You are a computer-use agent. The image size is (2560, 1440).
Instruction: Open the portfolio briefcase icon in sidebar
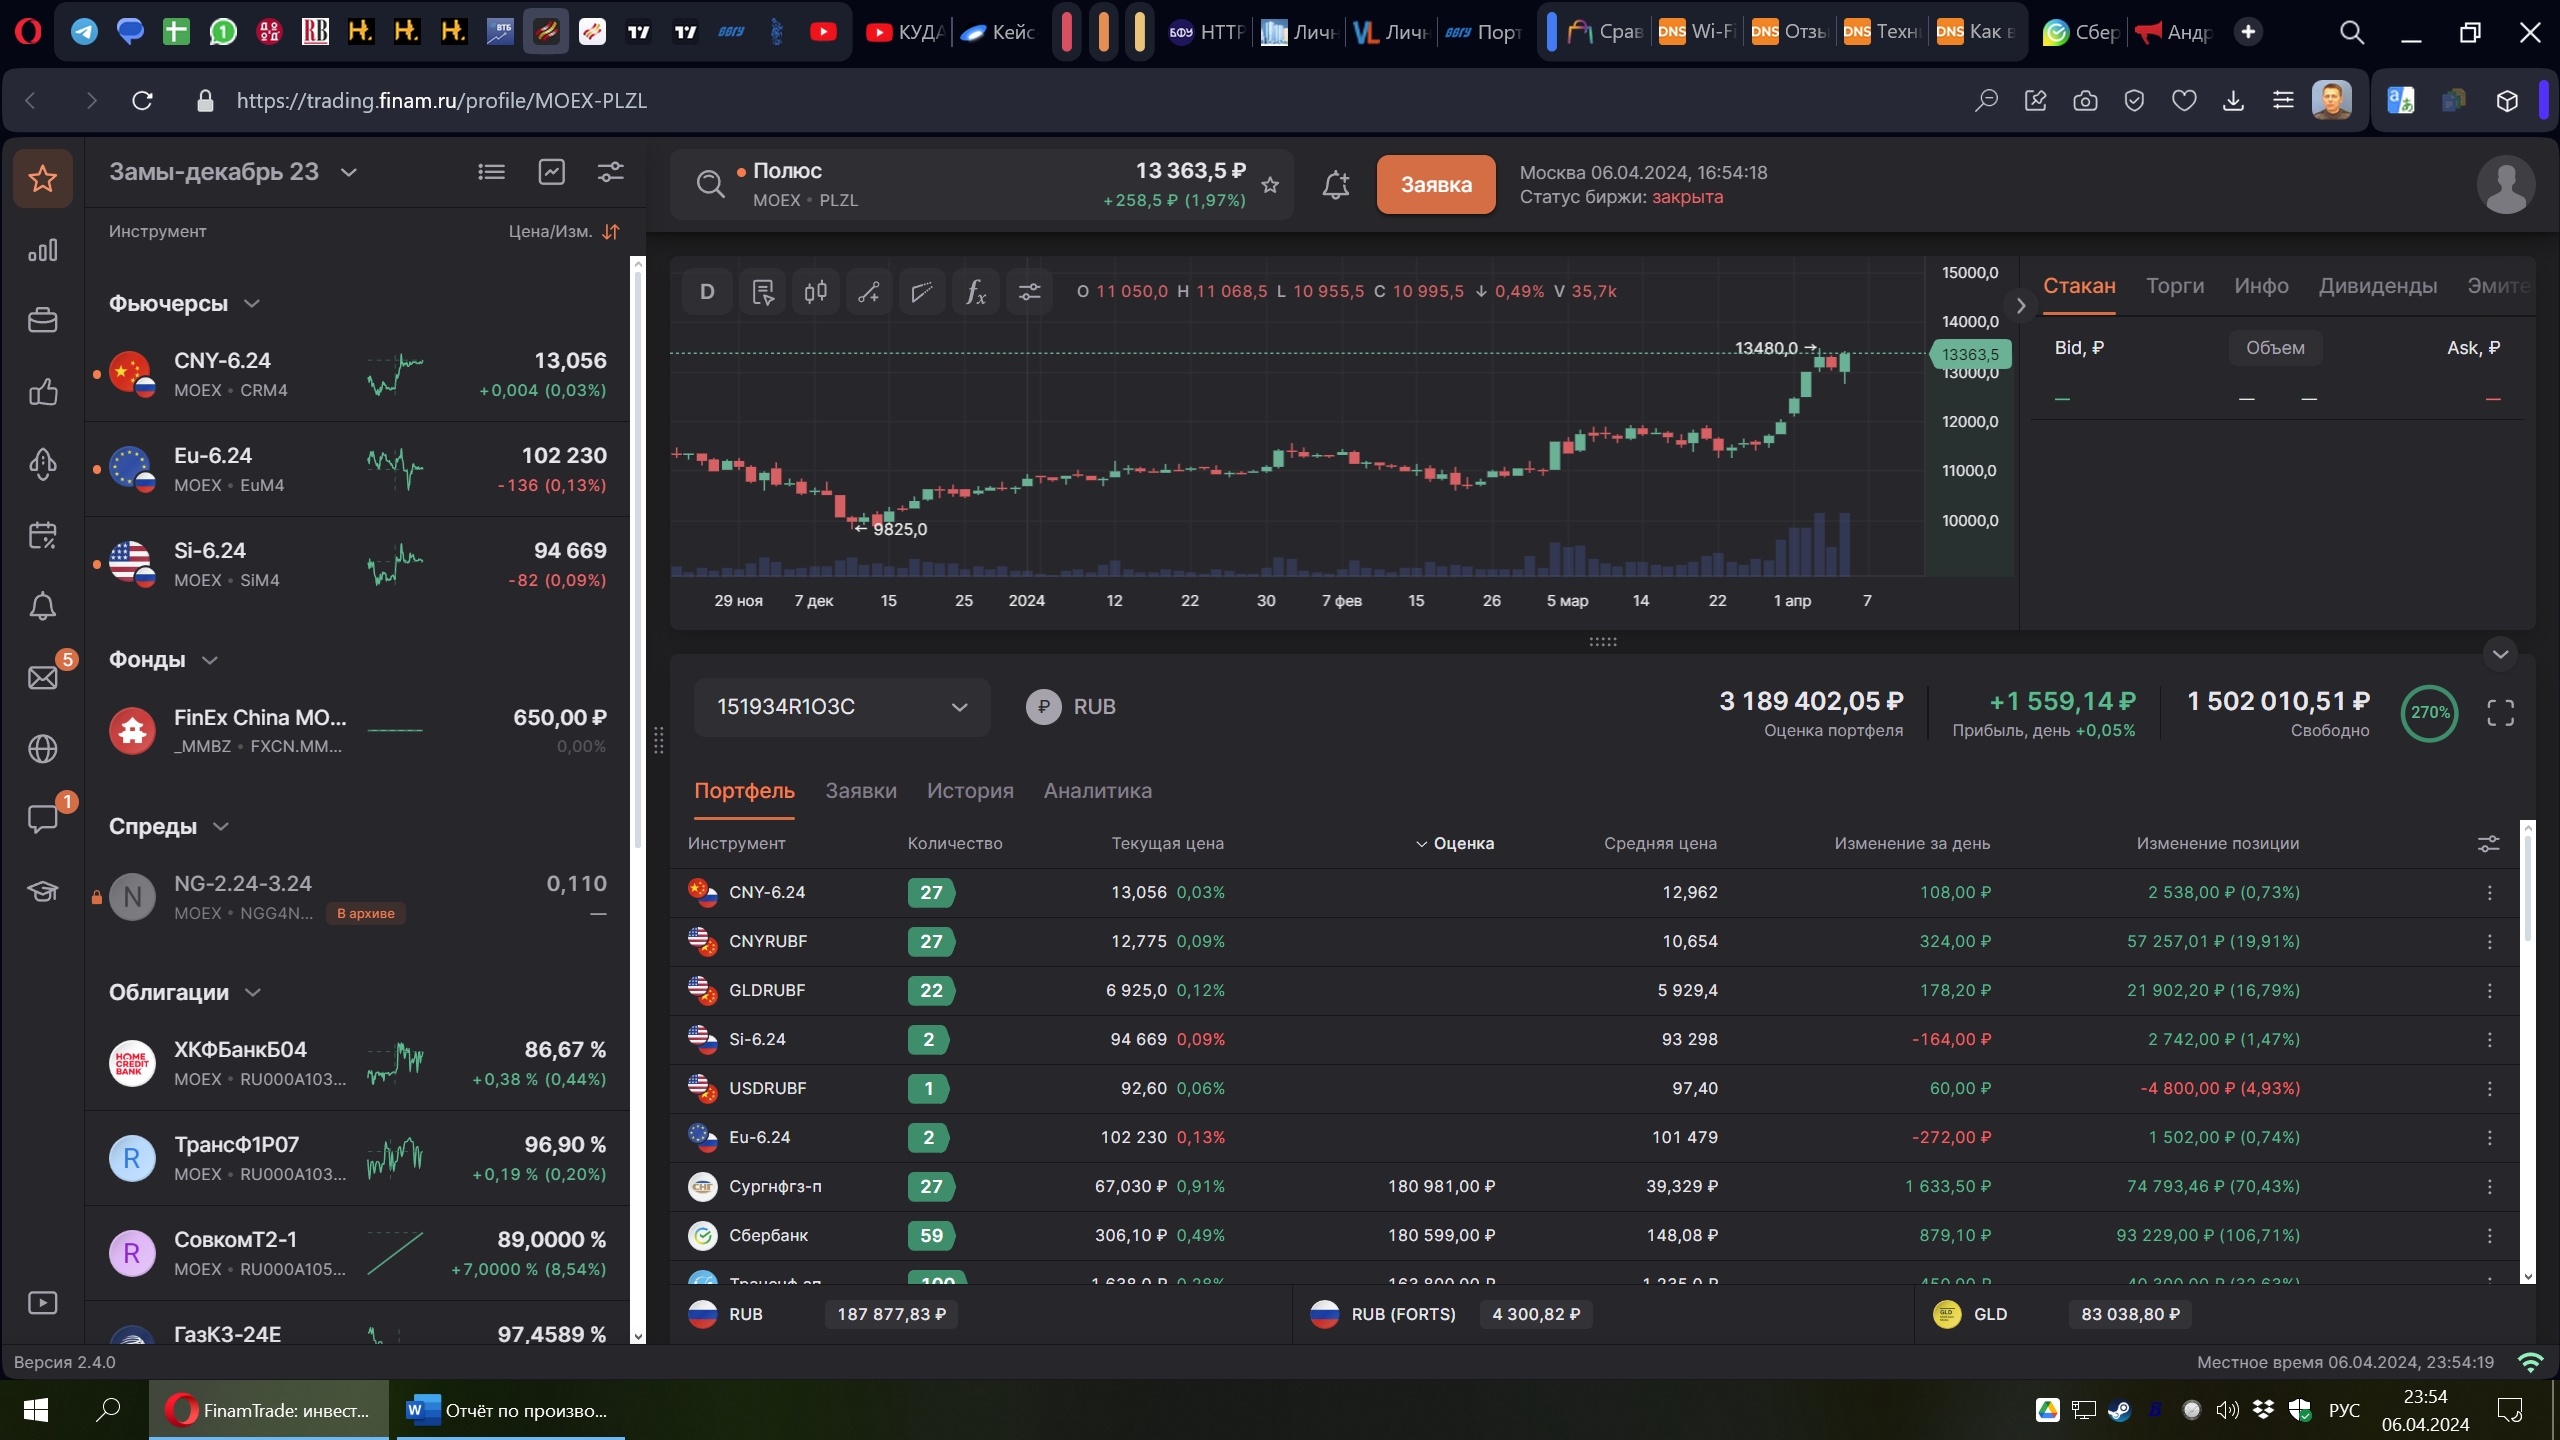click(42, 321)
